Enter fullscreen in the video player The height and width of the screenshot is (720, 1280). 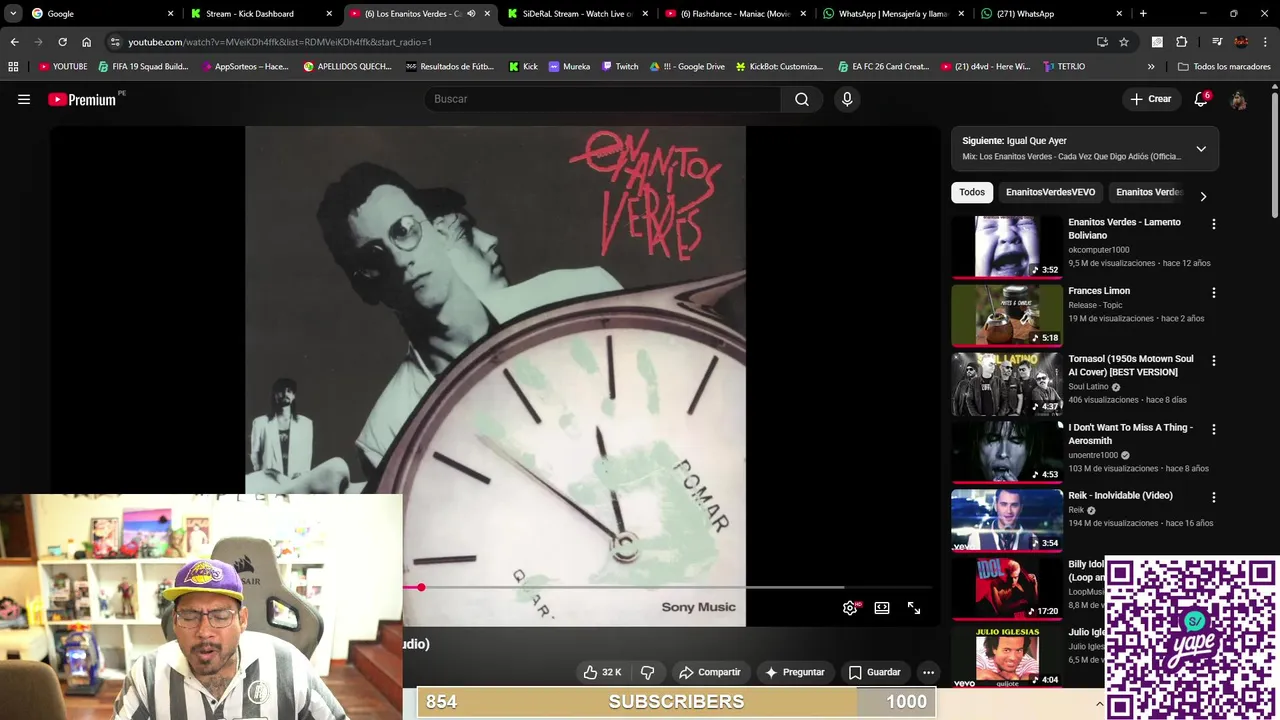(914, 608)
